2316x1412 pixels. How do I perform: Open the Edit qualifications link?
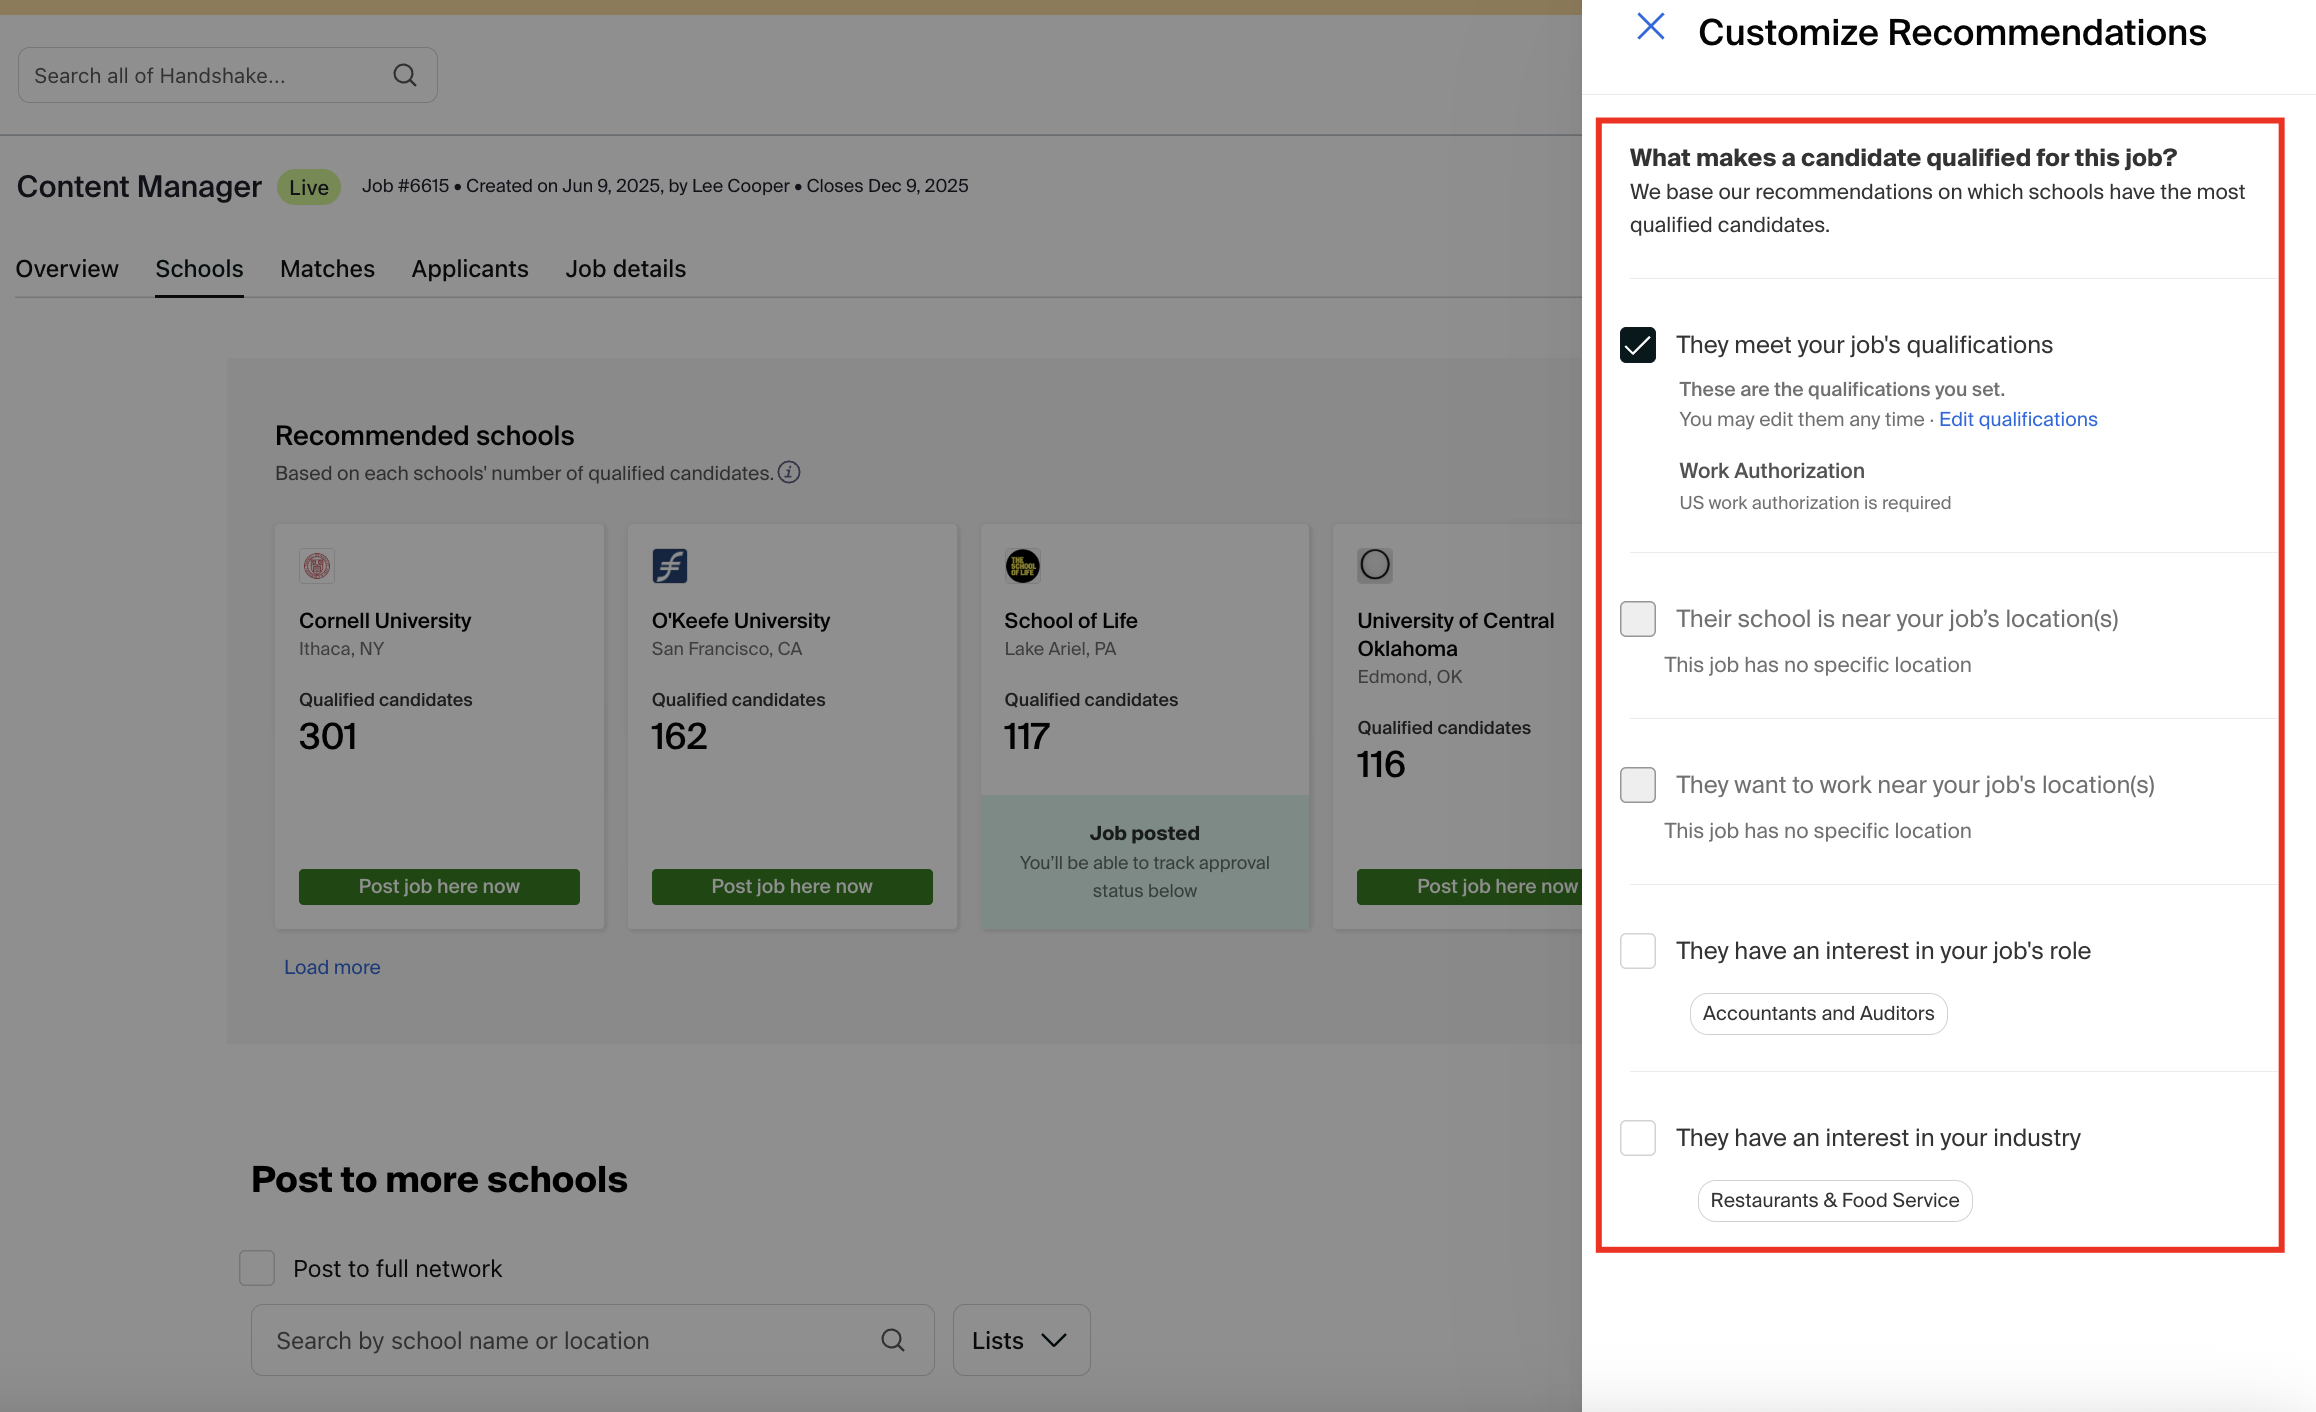coord(2018,419)
